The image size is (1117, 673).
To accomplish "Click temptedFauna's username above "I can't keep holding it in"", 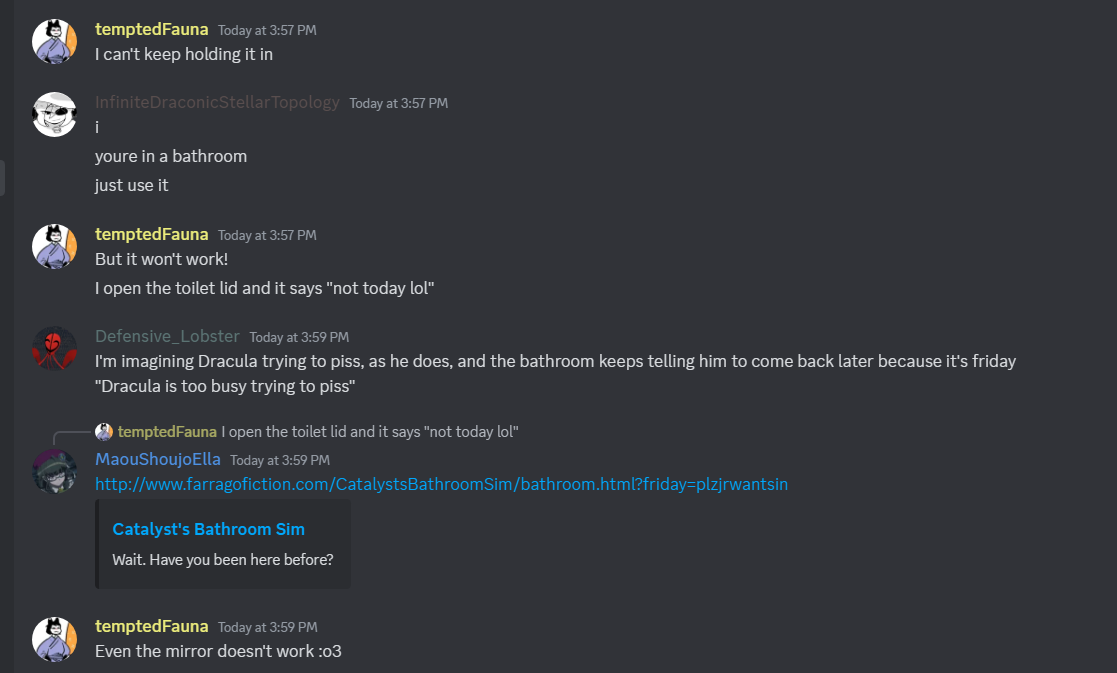I will (x=151, y=29).
